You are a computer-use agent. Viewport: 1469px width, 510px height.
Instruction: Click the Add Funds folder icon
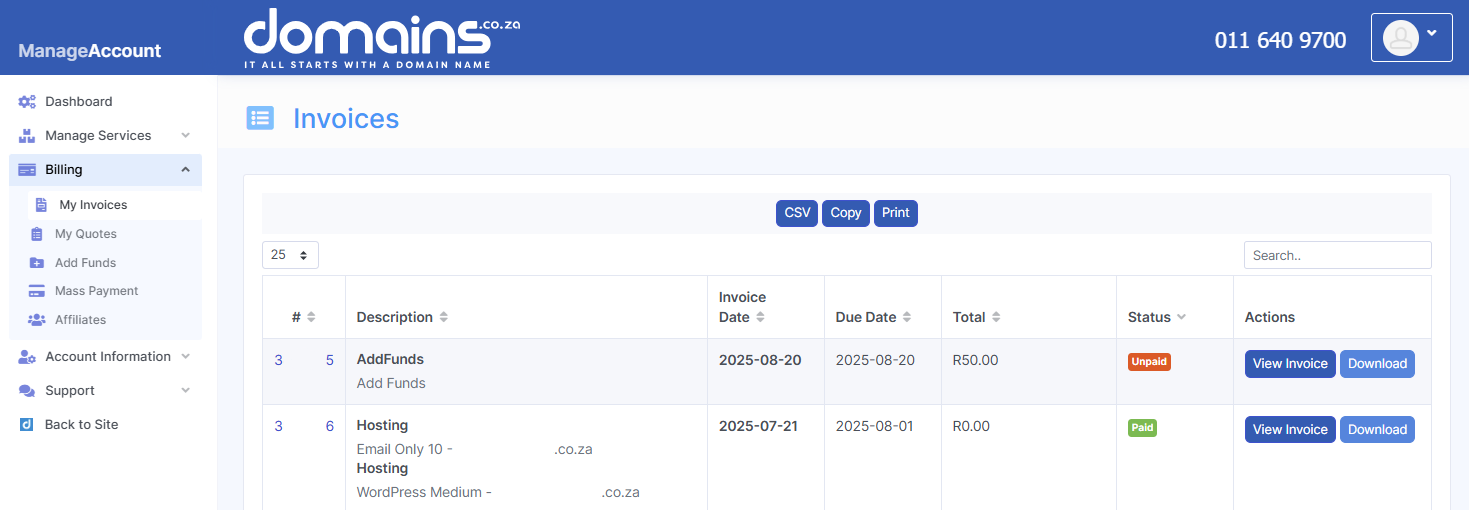coord(37,263)
